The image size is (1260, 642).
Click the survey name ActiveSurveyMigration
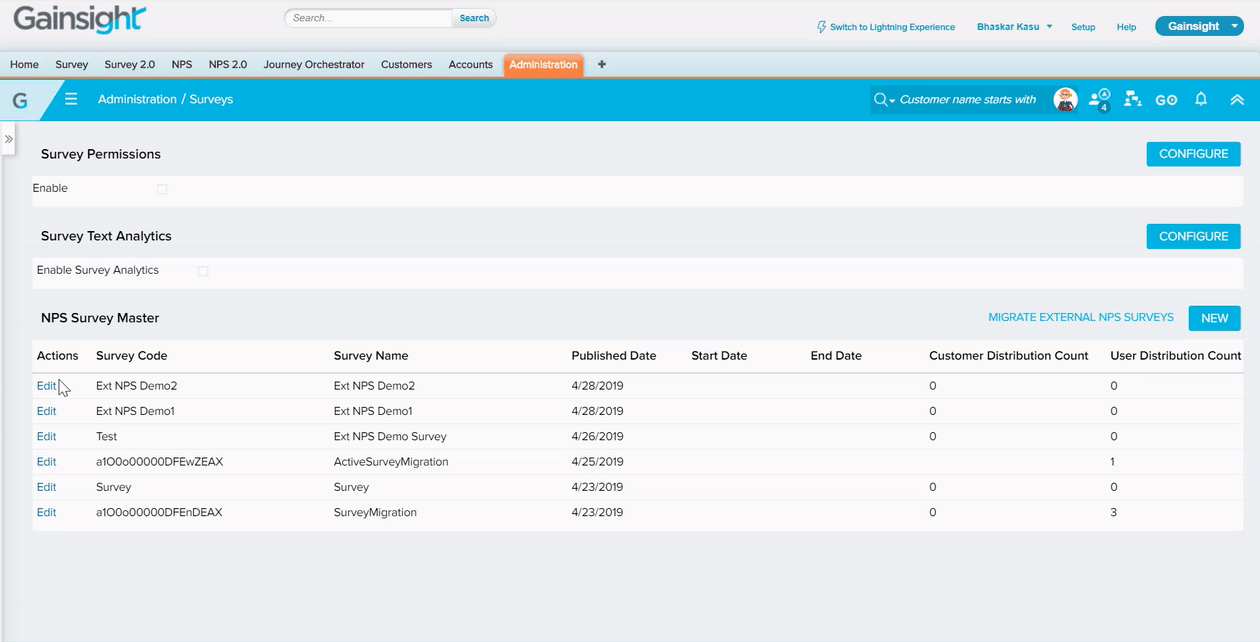point(391,462)
